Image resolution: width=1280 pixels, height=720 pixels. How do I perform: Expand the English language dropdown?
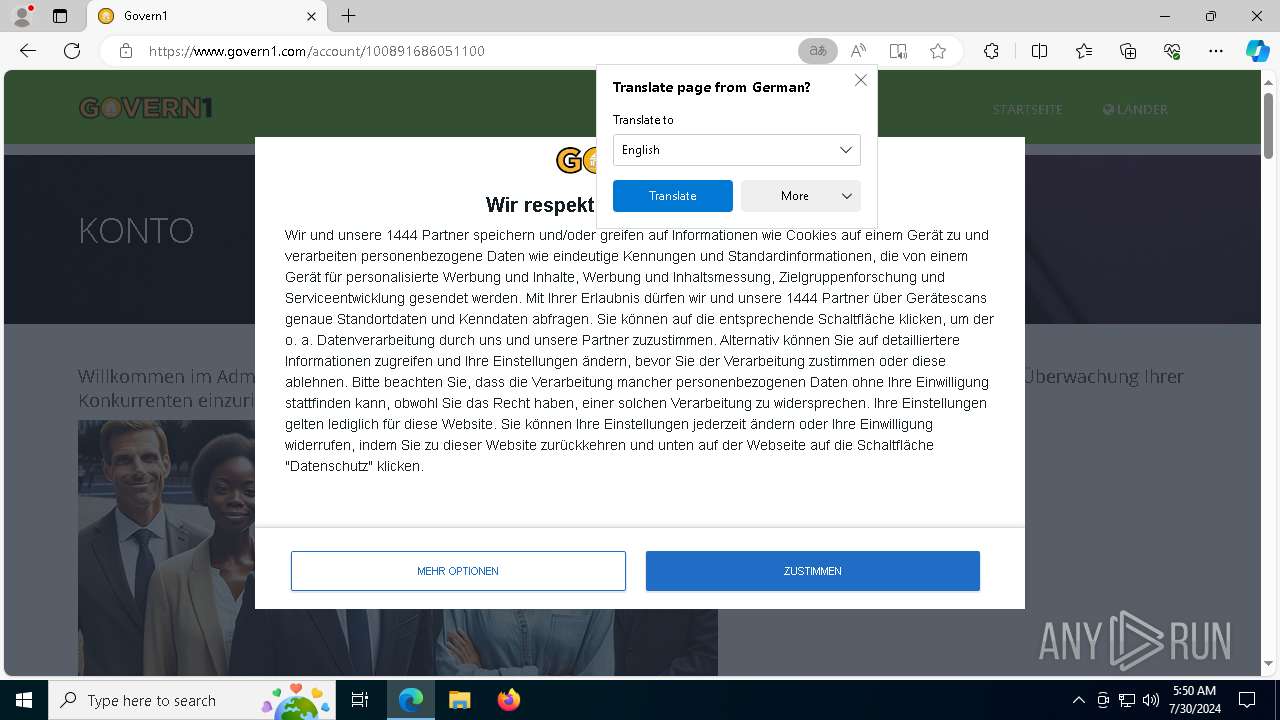click(736, 150)
